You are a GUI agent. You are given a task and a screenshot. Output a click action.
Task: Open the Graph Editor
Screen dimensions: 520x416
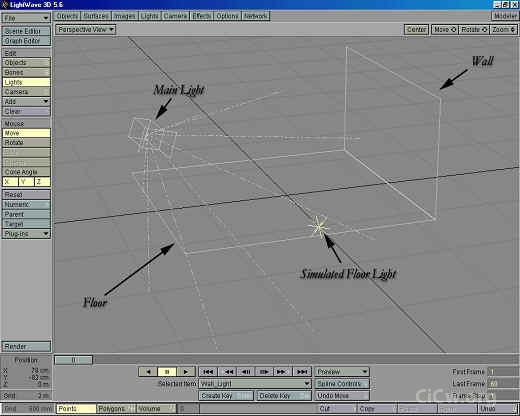pos(26,41)
